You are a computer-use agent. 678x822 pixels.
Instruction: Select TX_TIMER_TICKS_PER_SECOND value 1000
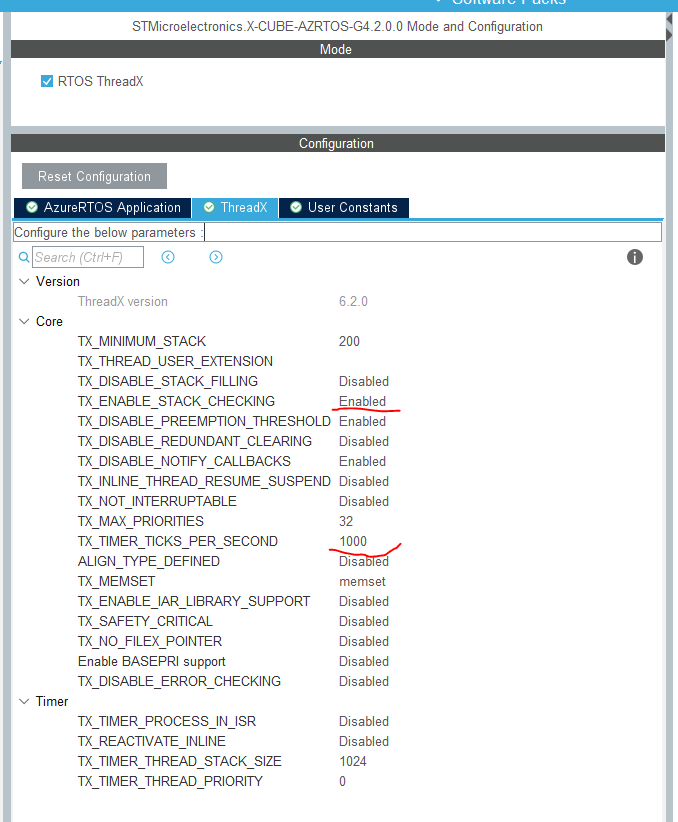(x=353, y=541)
